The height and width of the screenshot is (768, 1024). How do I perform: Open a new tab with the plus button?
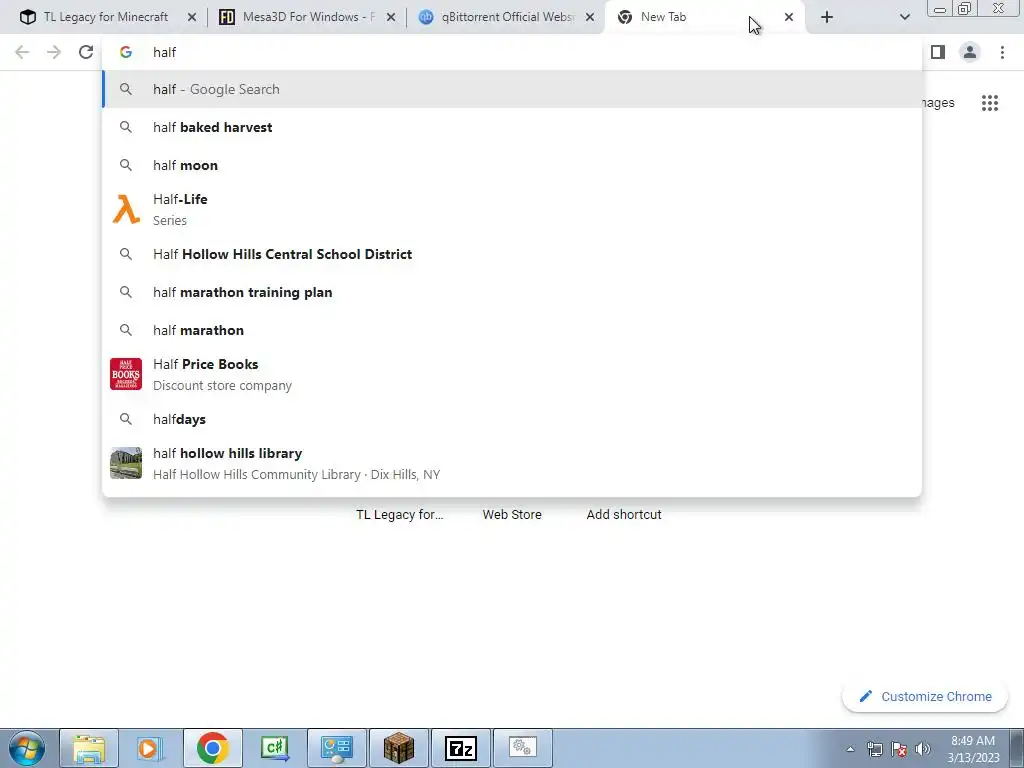pyautogui.click(x=827, y=18)
